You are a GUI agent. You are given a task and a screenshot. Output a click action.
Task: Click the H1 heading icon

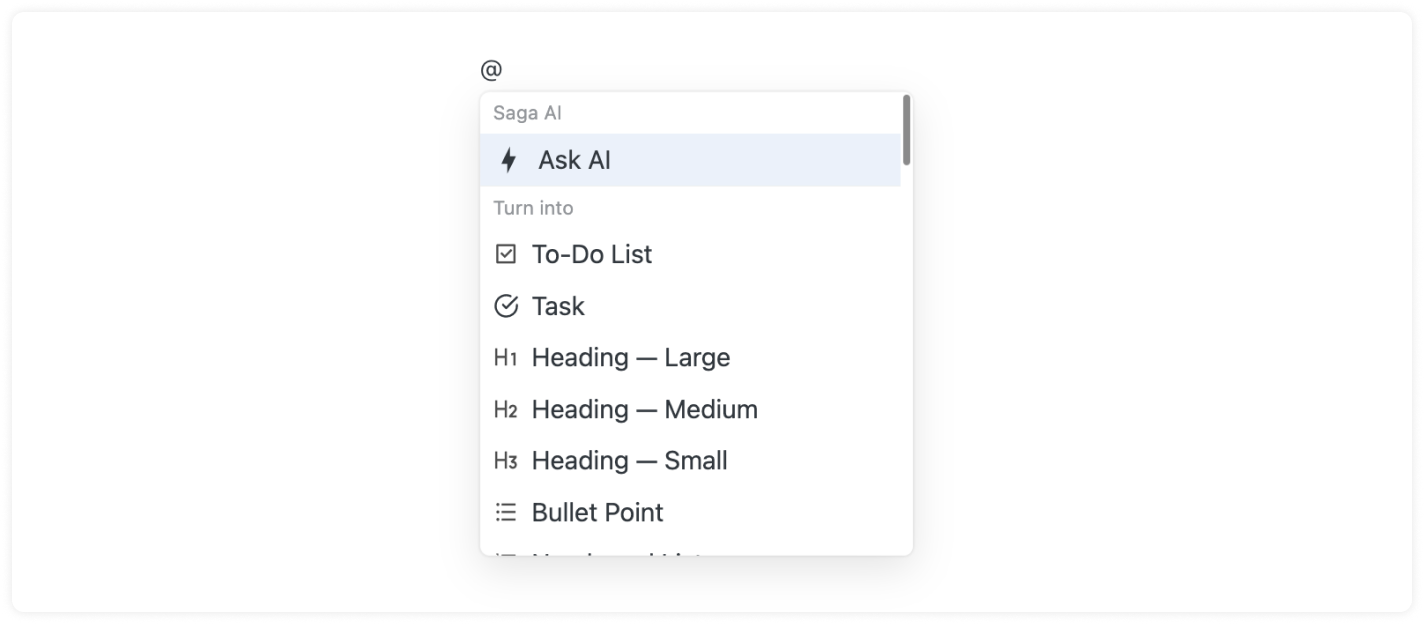[506, 358]
